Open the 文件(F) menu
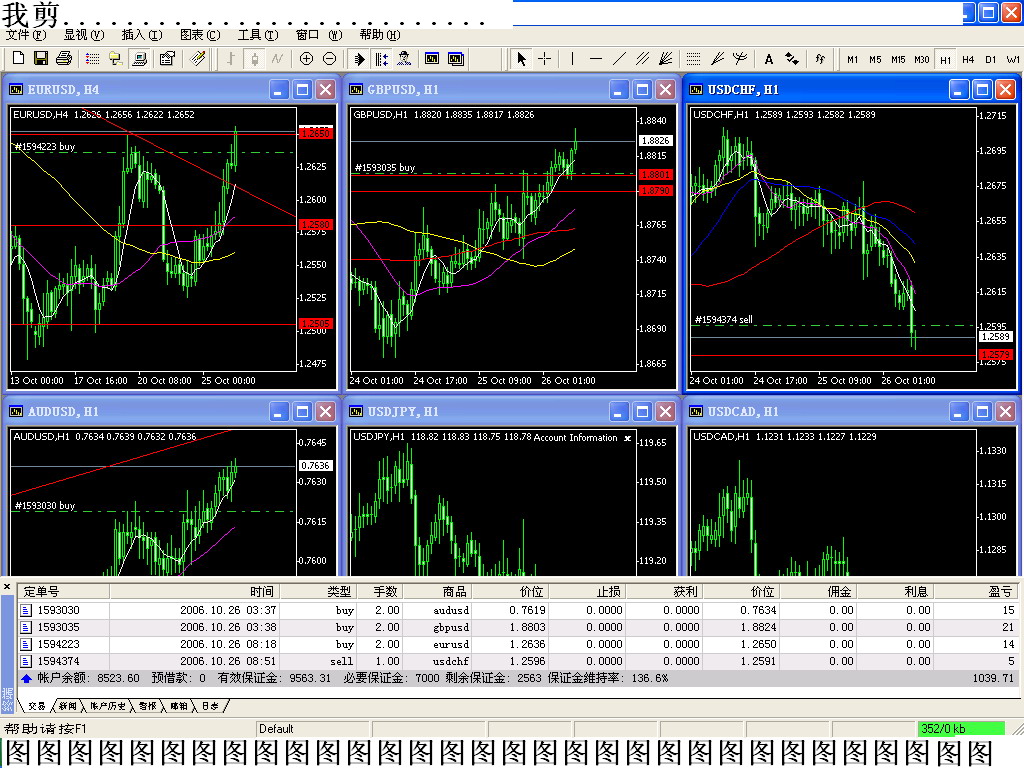The height and width of the screenshot is (768, 1024). click(x=26, y=35)
